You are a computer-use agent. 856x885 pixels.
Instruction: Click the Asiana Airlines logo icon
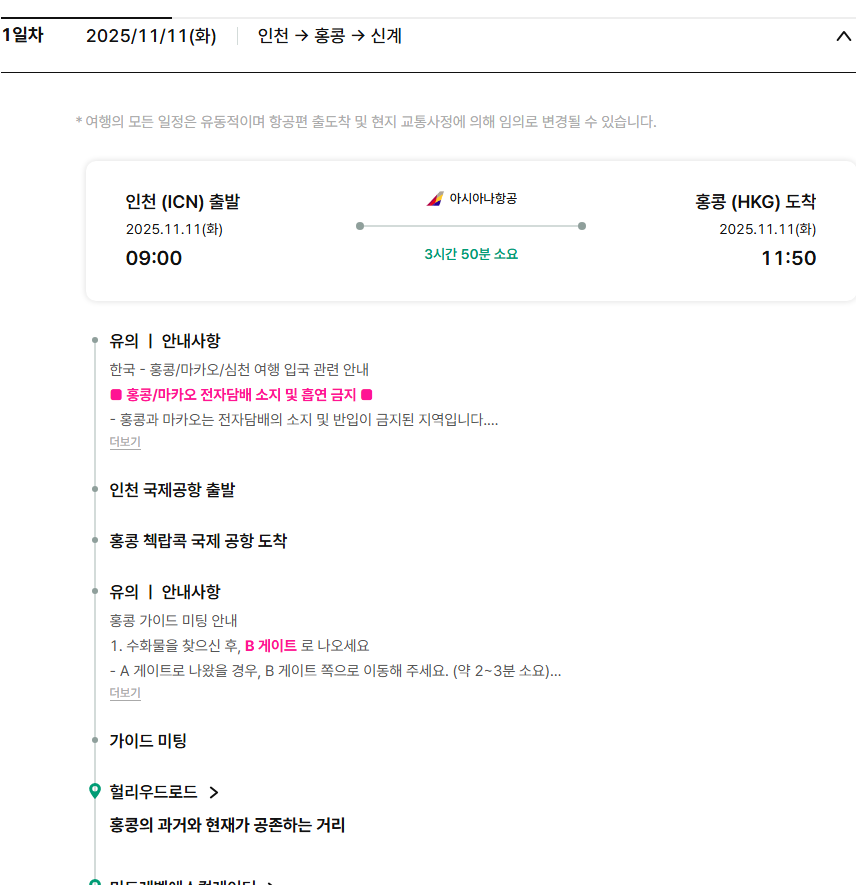[434, 199]
